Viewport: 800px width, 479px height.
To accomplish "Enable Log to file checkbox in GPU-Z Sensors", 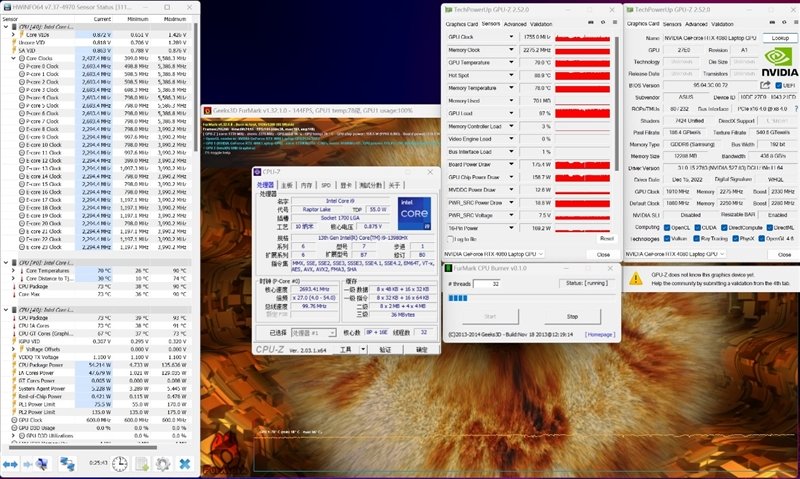I will click(x=451, y=239).
